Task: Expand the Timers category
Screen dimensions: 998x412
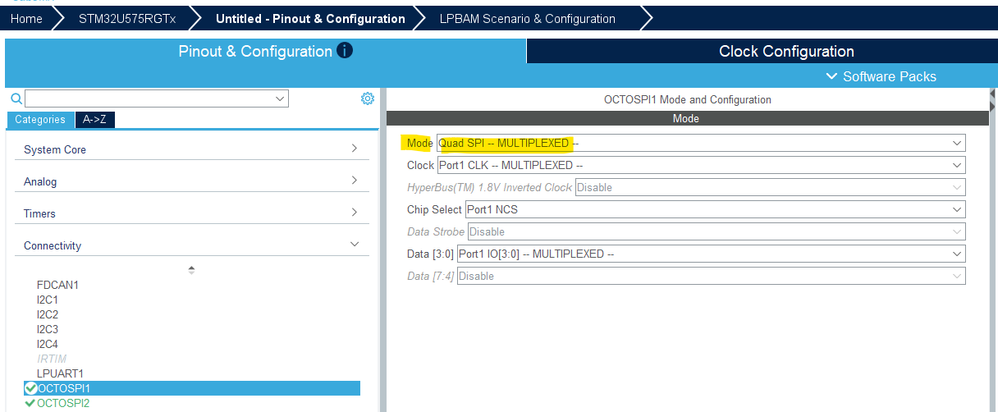Action: [x=192, y=213]
